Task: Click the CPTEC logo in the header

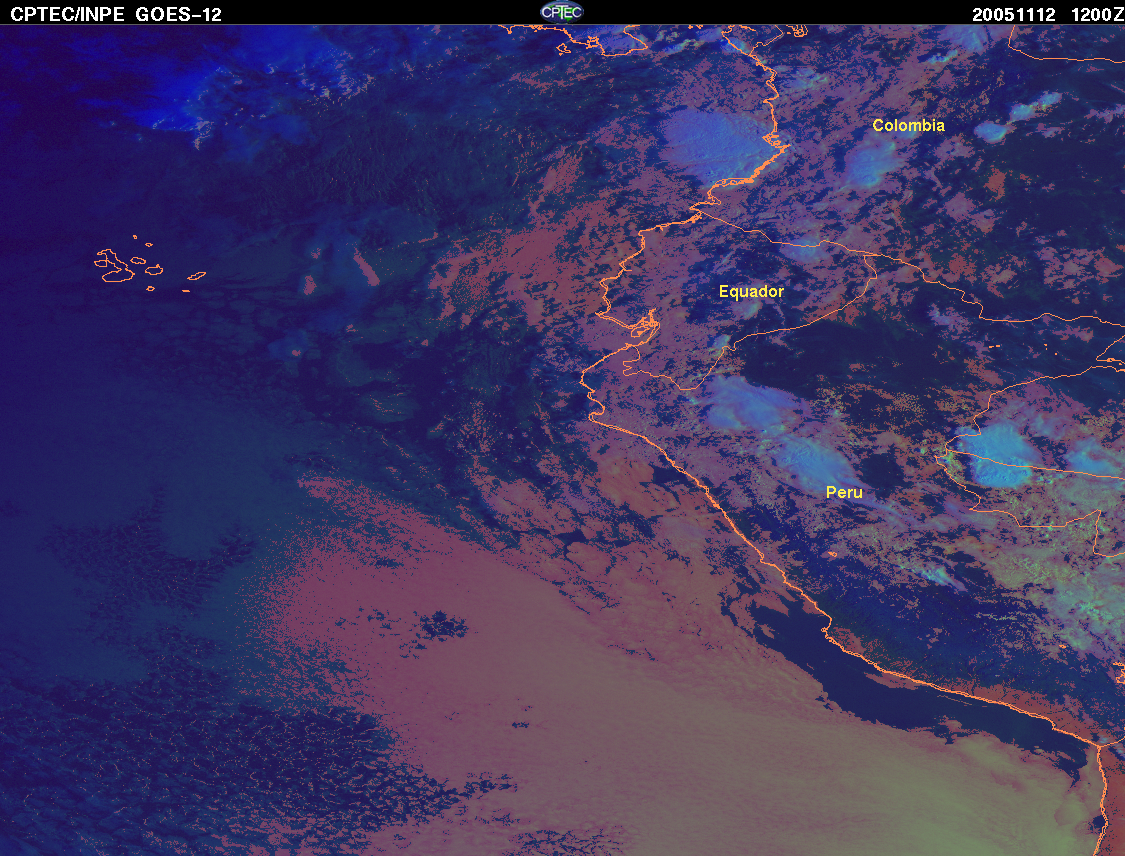Action: (562, 11)
